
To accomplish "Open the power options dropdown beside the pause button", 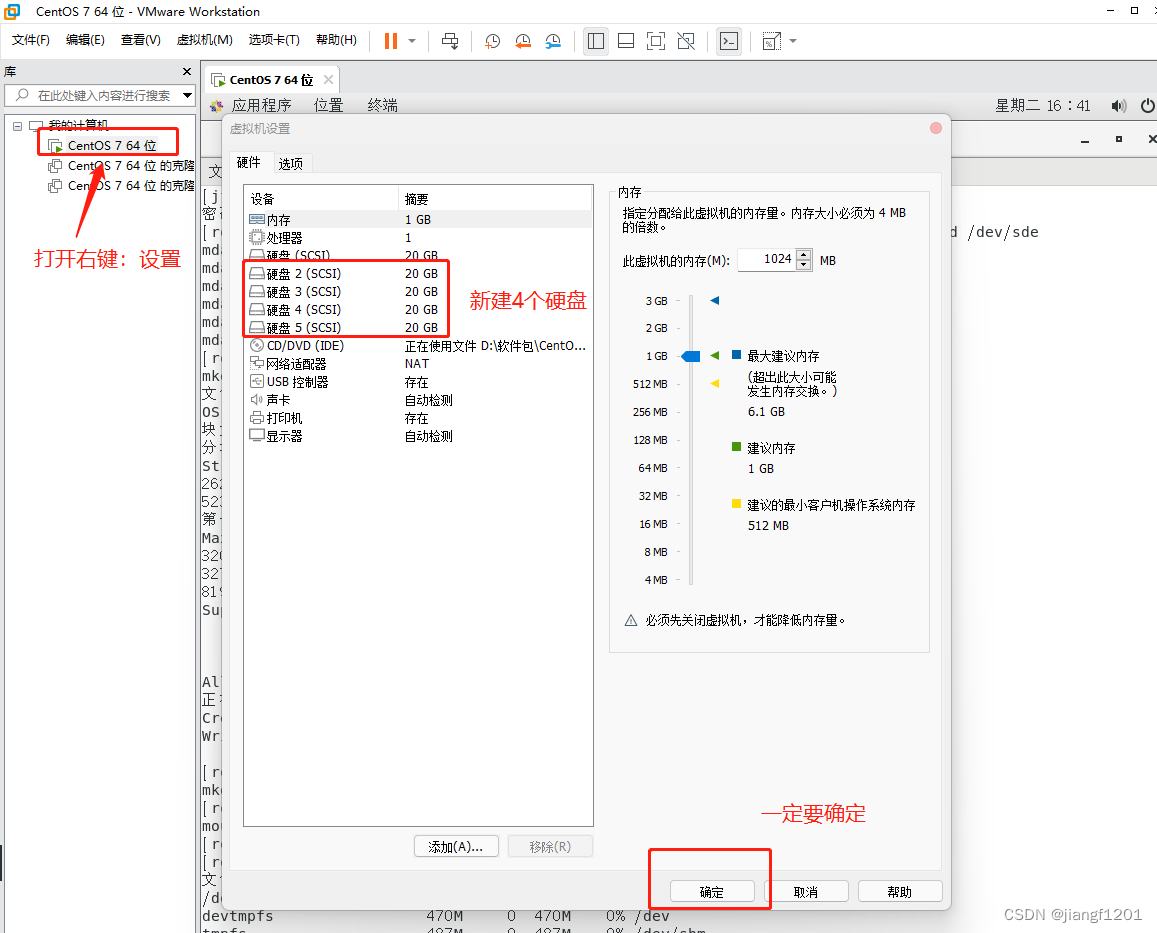I will [x=412, y=41].
